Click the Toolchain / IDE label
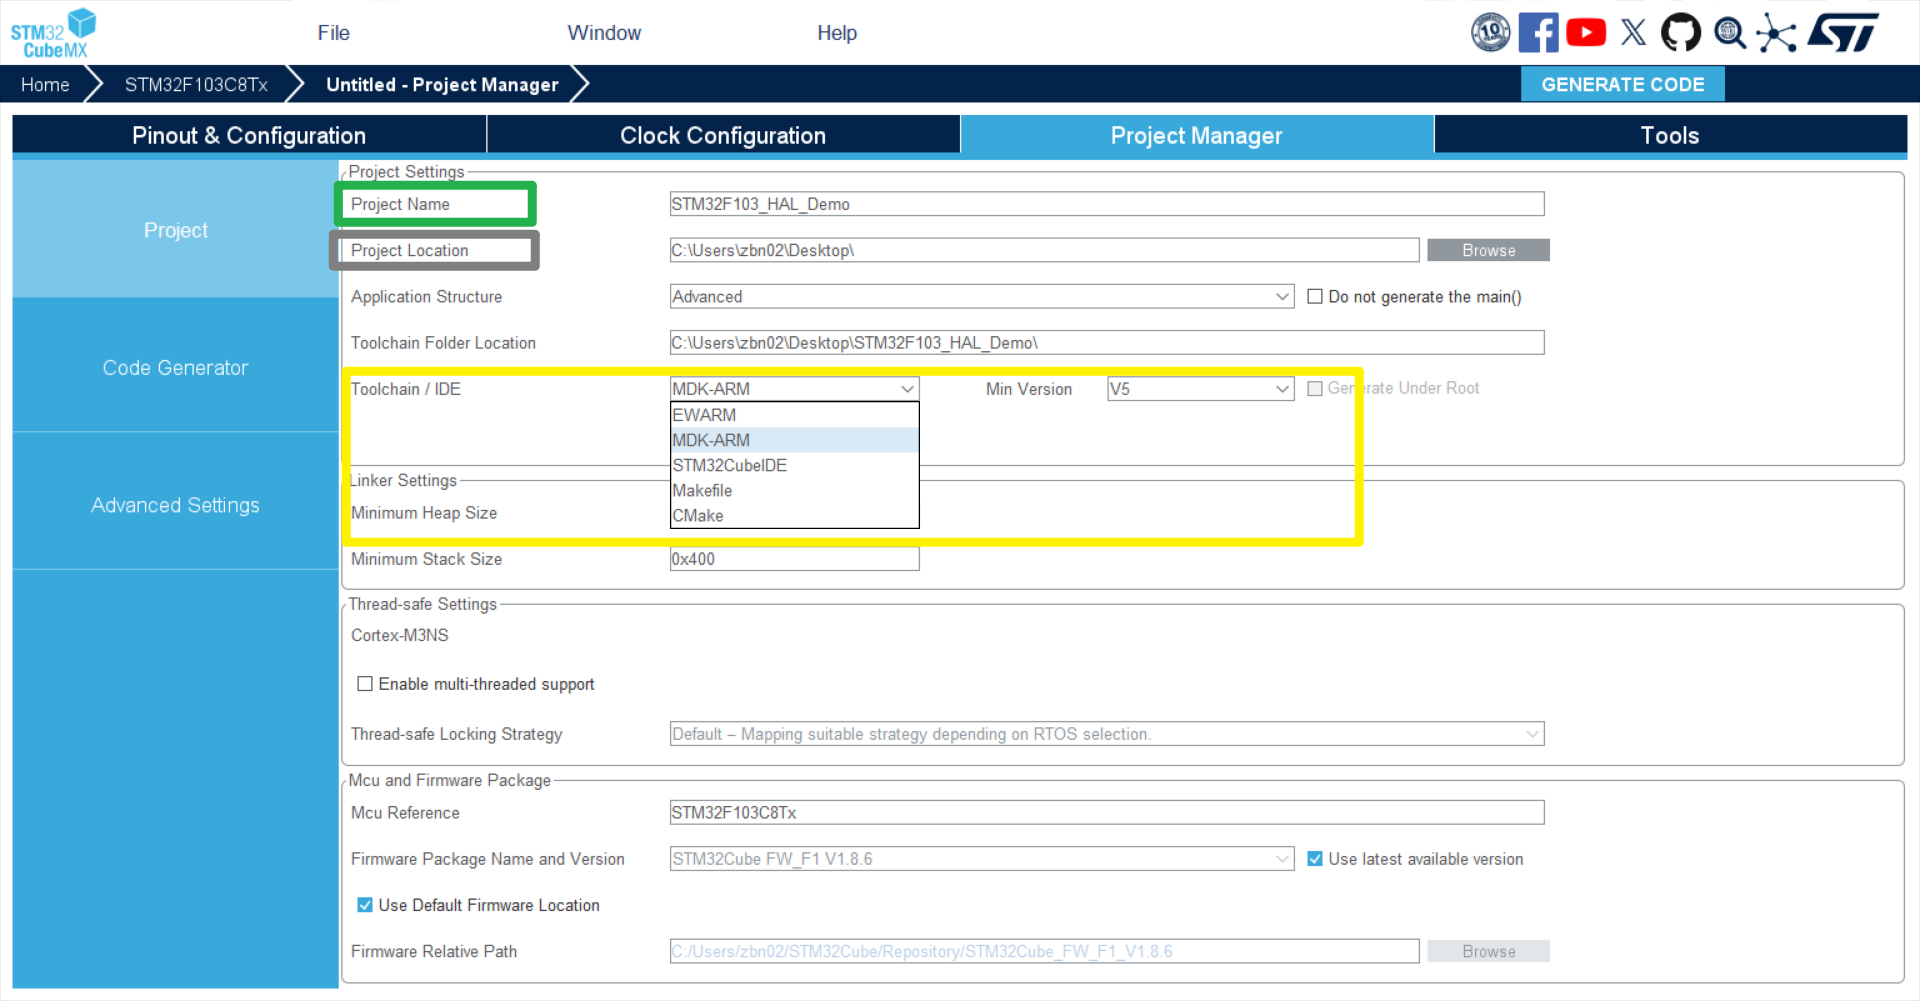 click(406, 389)
